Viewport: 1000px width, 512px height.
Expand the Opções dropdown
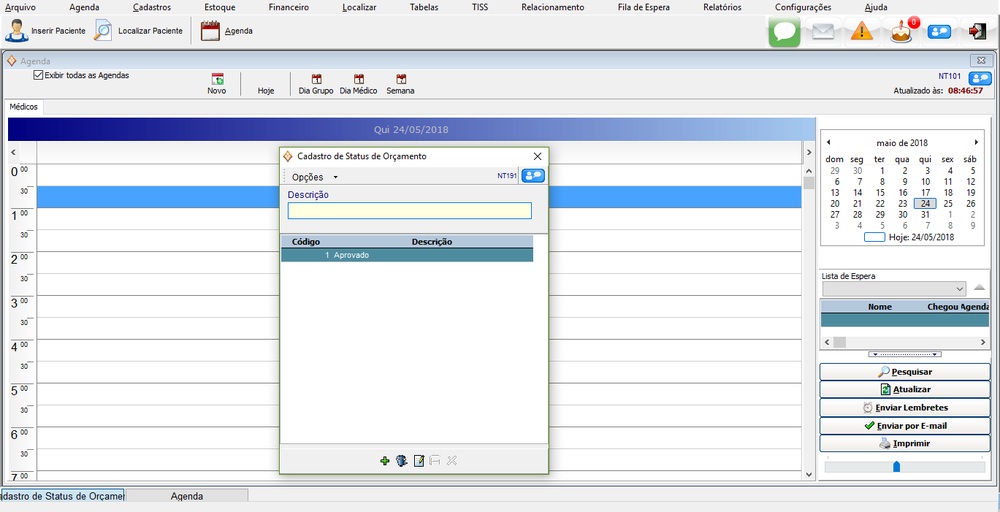tap(314, 177)
